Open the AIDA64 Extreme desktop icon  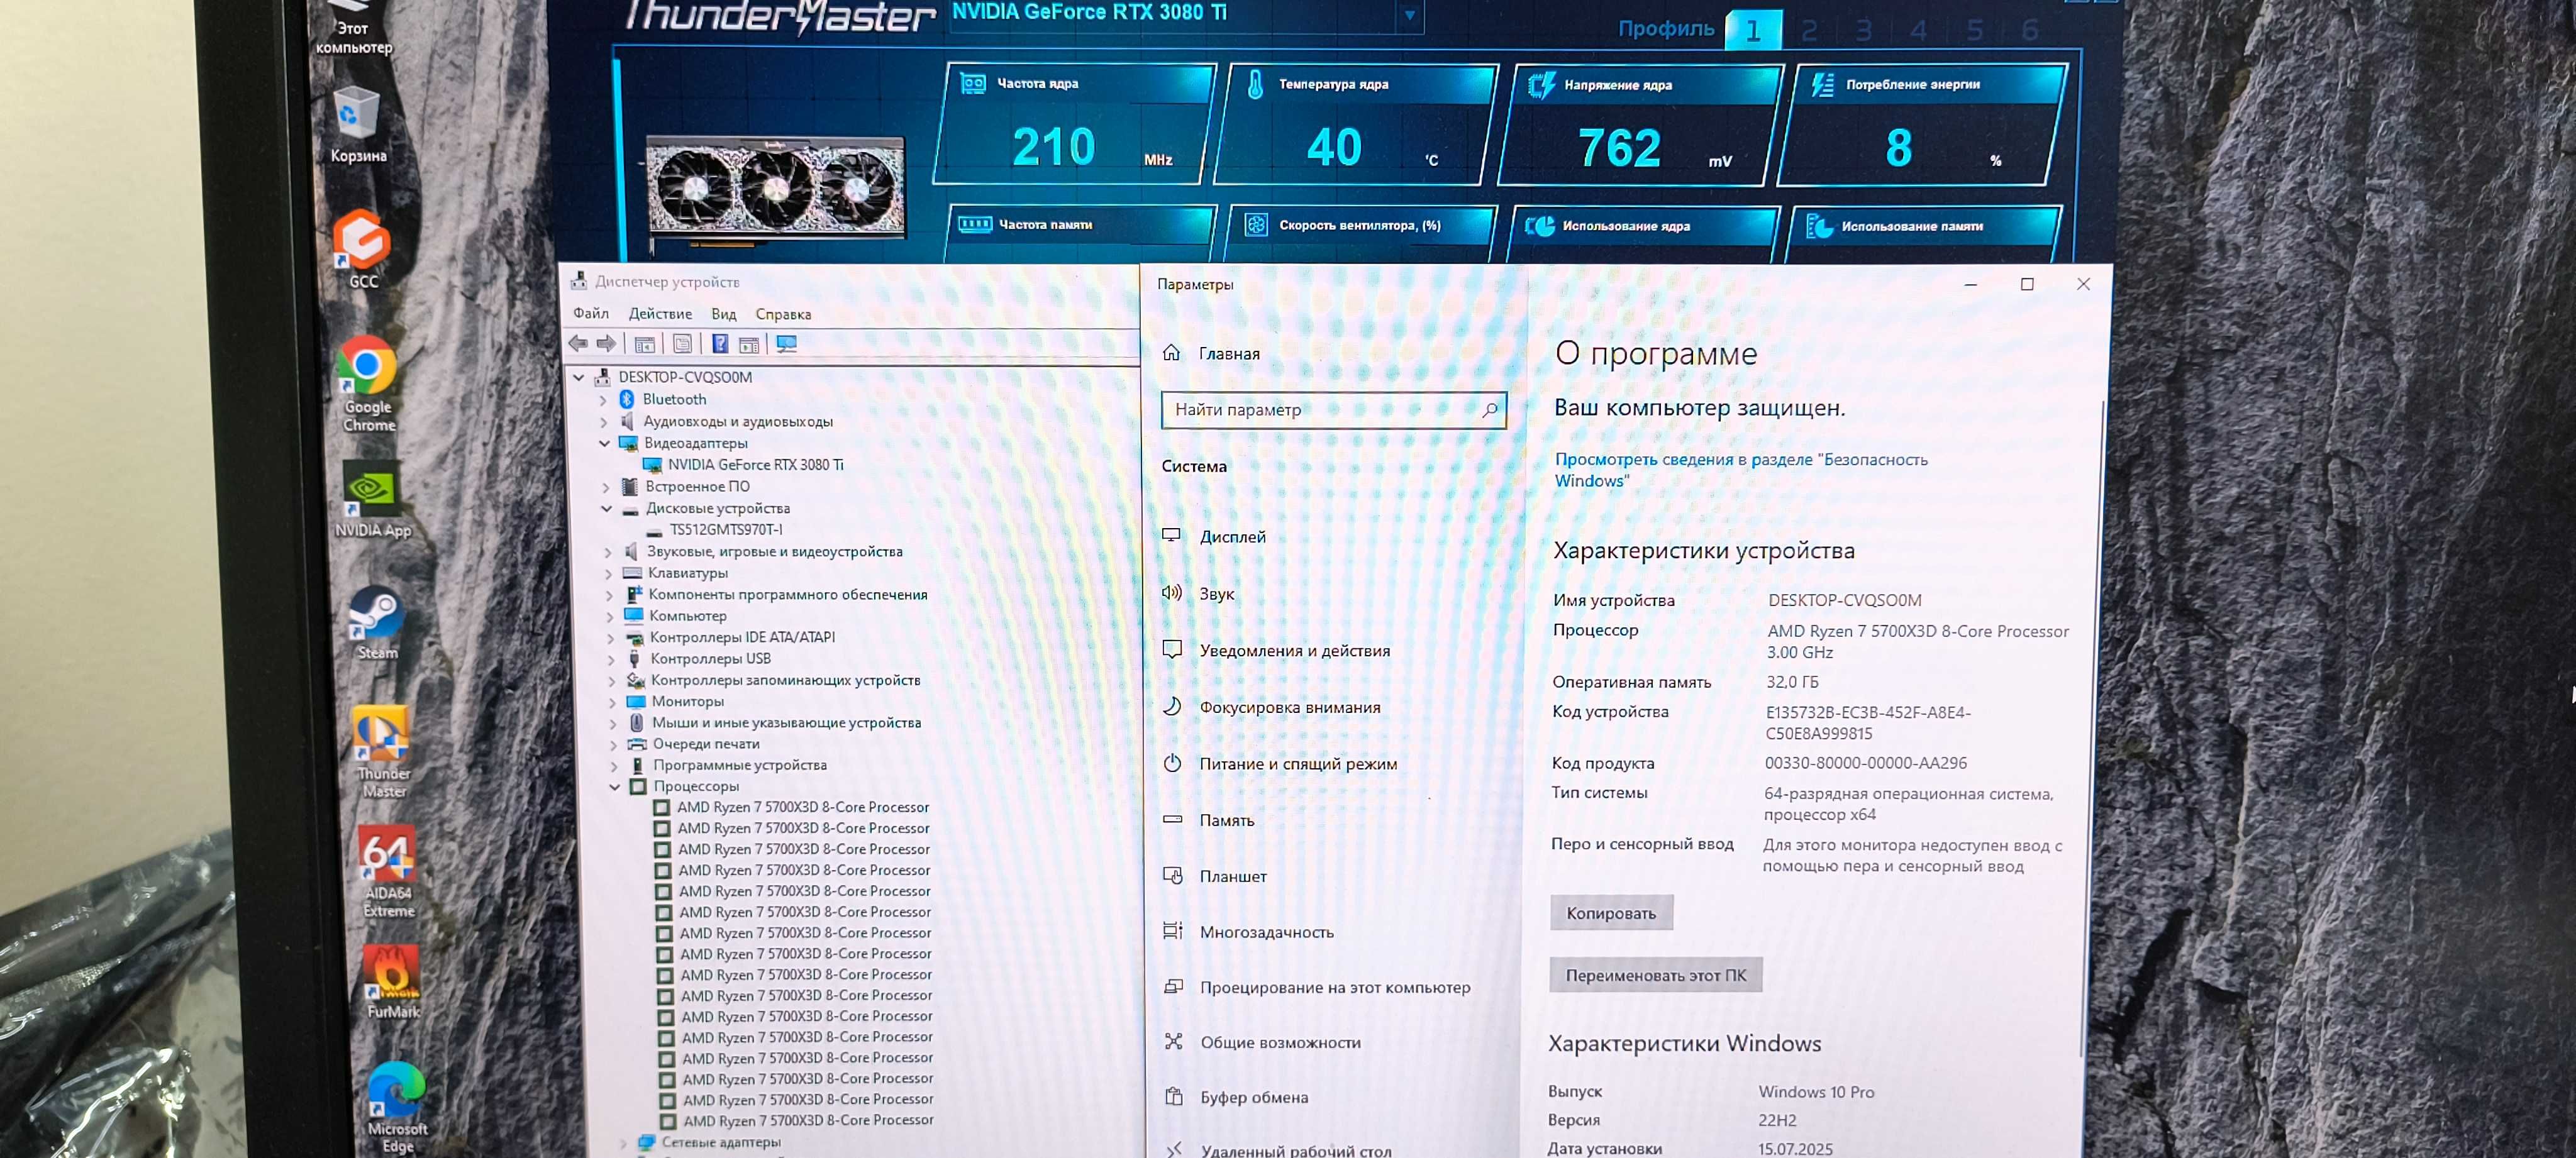tap(387, 872)
